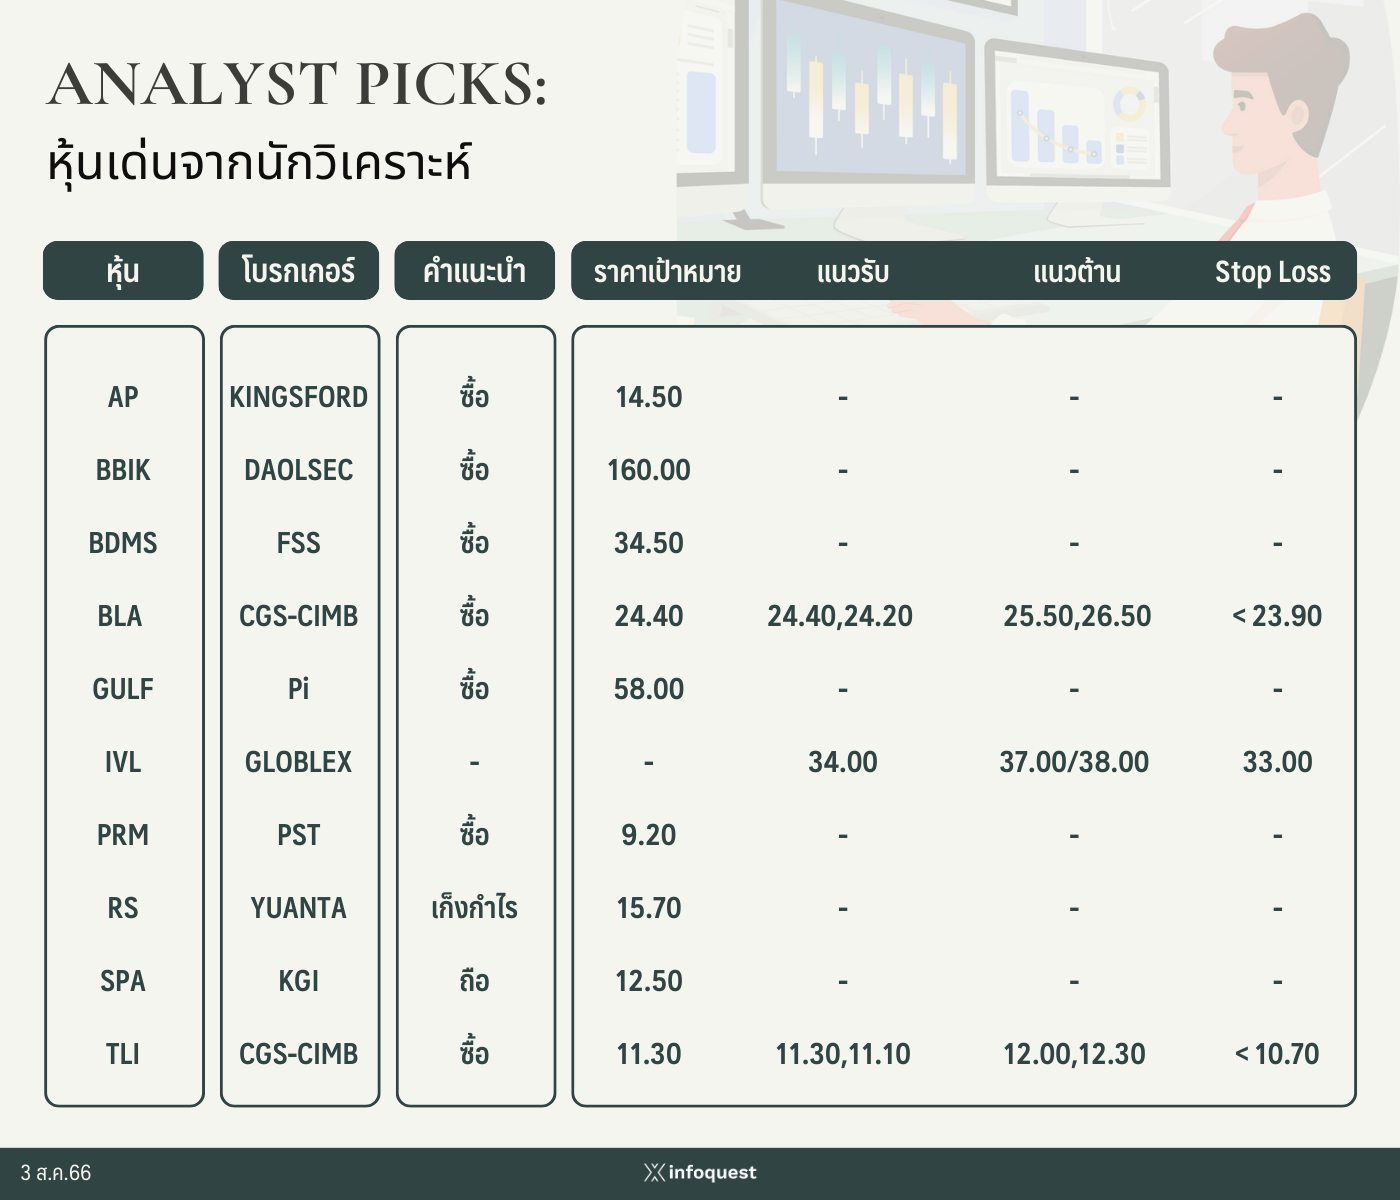Select IVL resistance 37.00/38.00
The image size is (1400, 1200).
pyautogui.click(x=1074, y=762)
